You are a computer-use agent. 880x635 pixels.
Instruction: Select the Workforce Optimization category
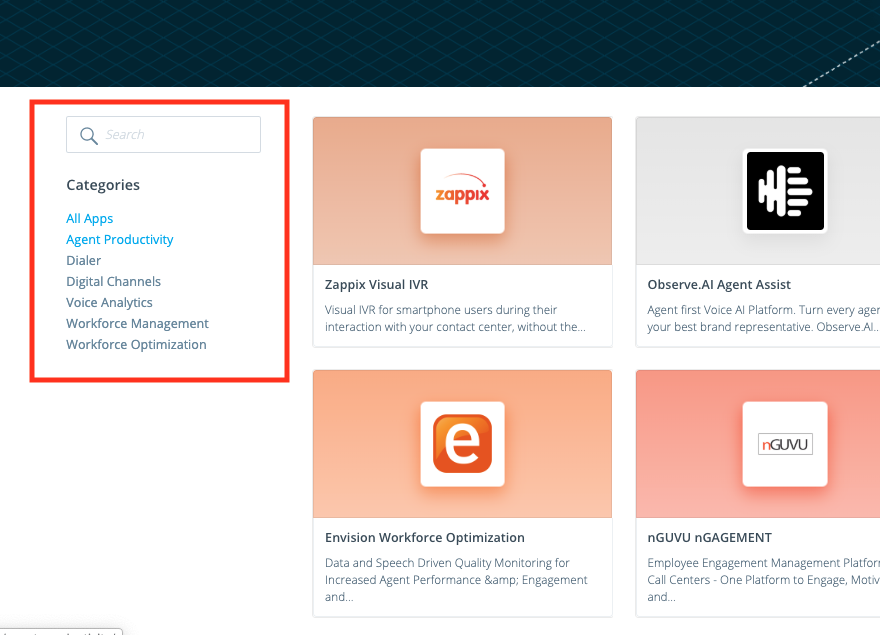click(x=136, y=344)
